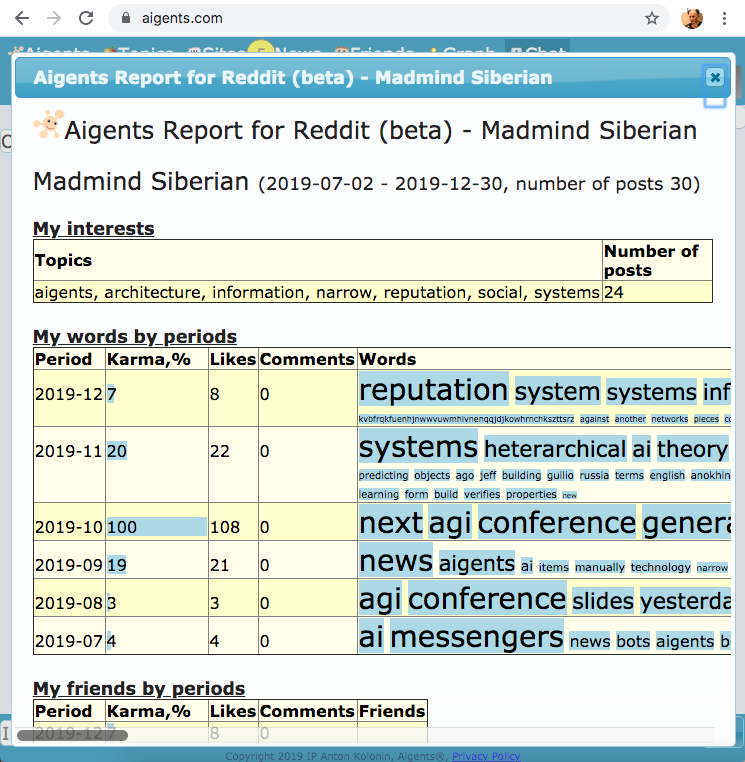Click the word 'slides' in 2019-08 row
The height and width of the screenshot is (762, 745).
pos(603,601)
